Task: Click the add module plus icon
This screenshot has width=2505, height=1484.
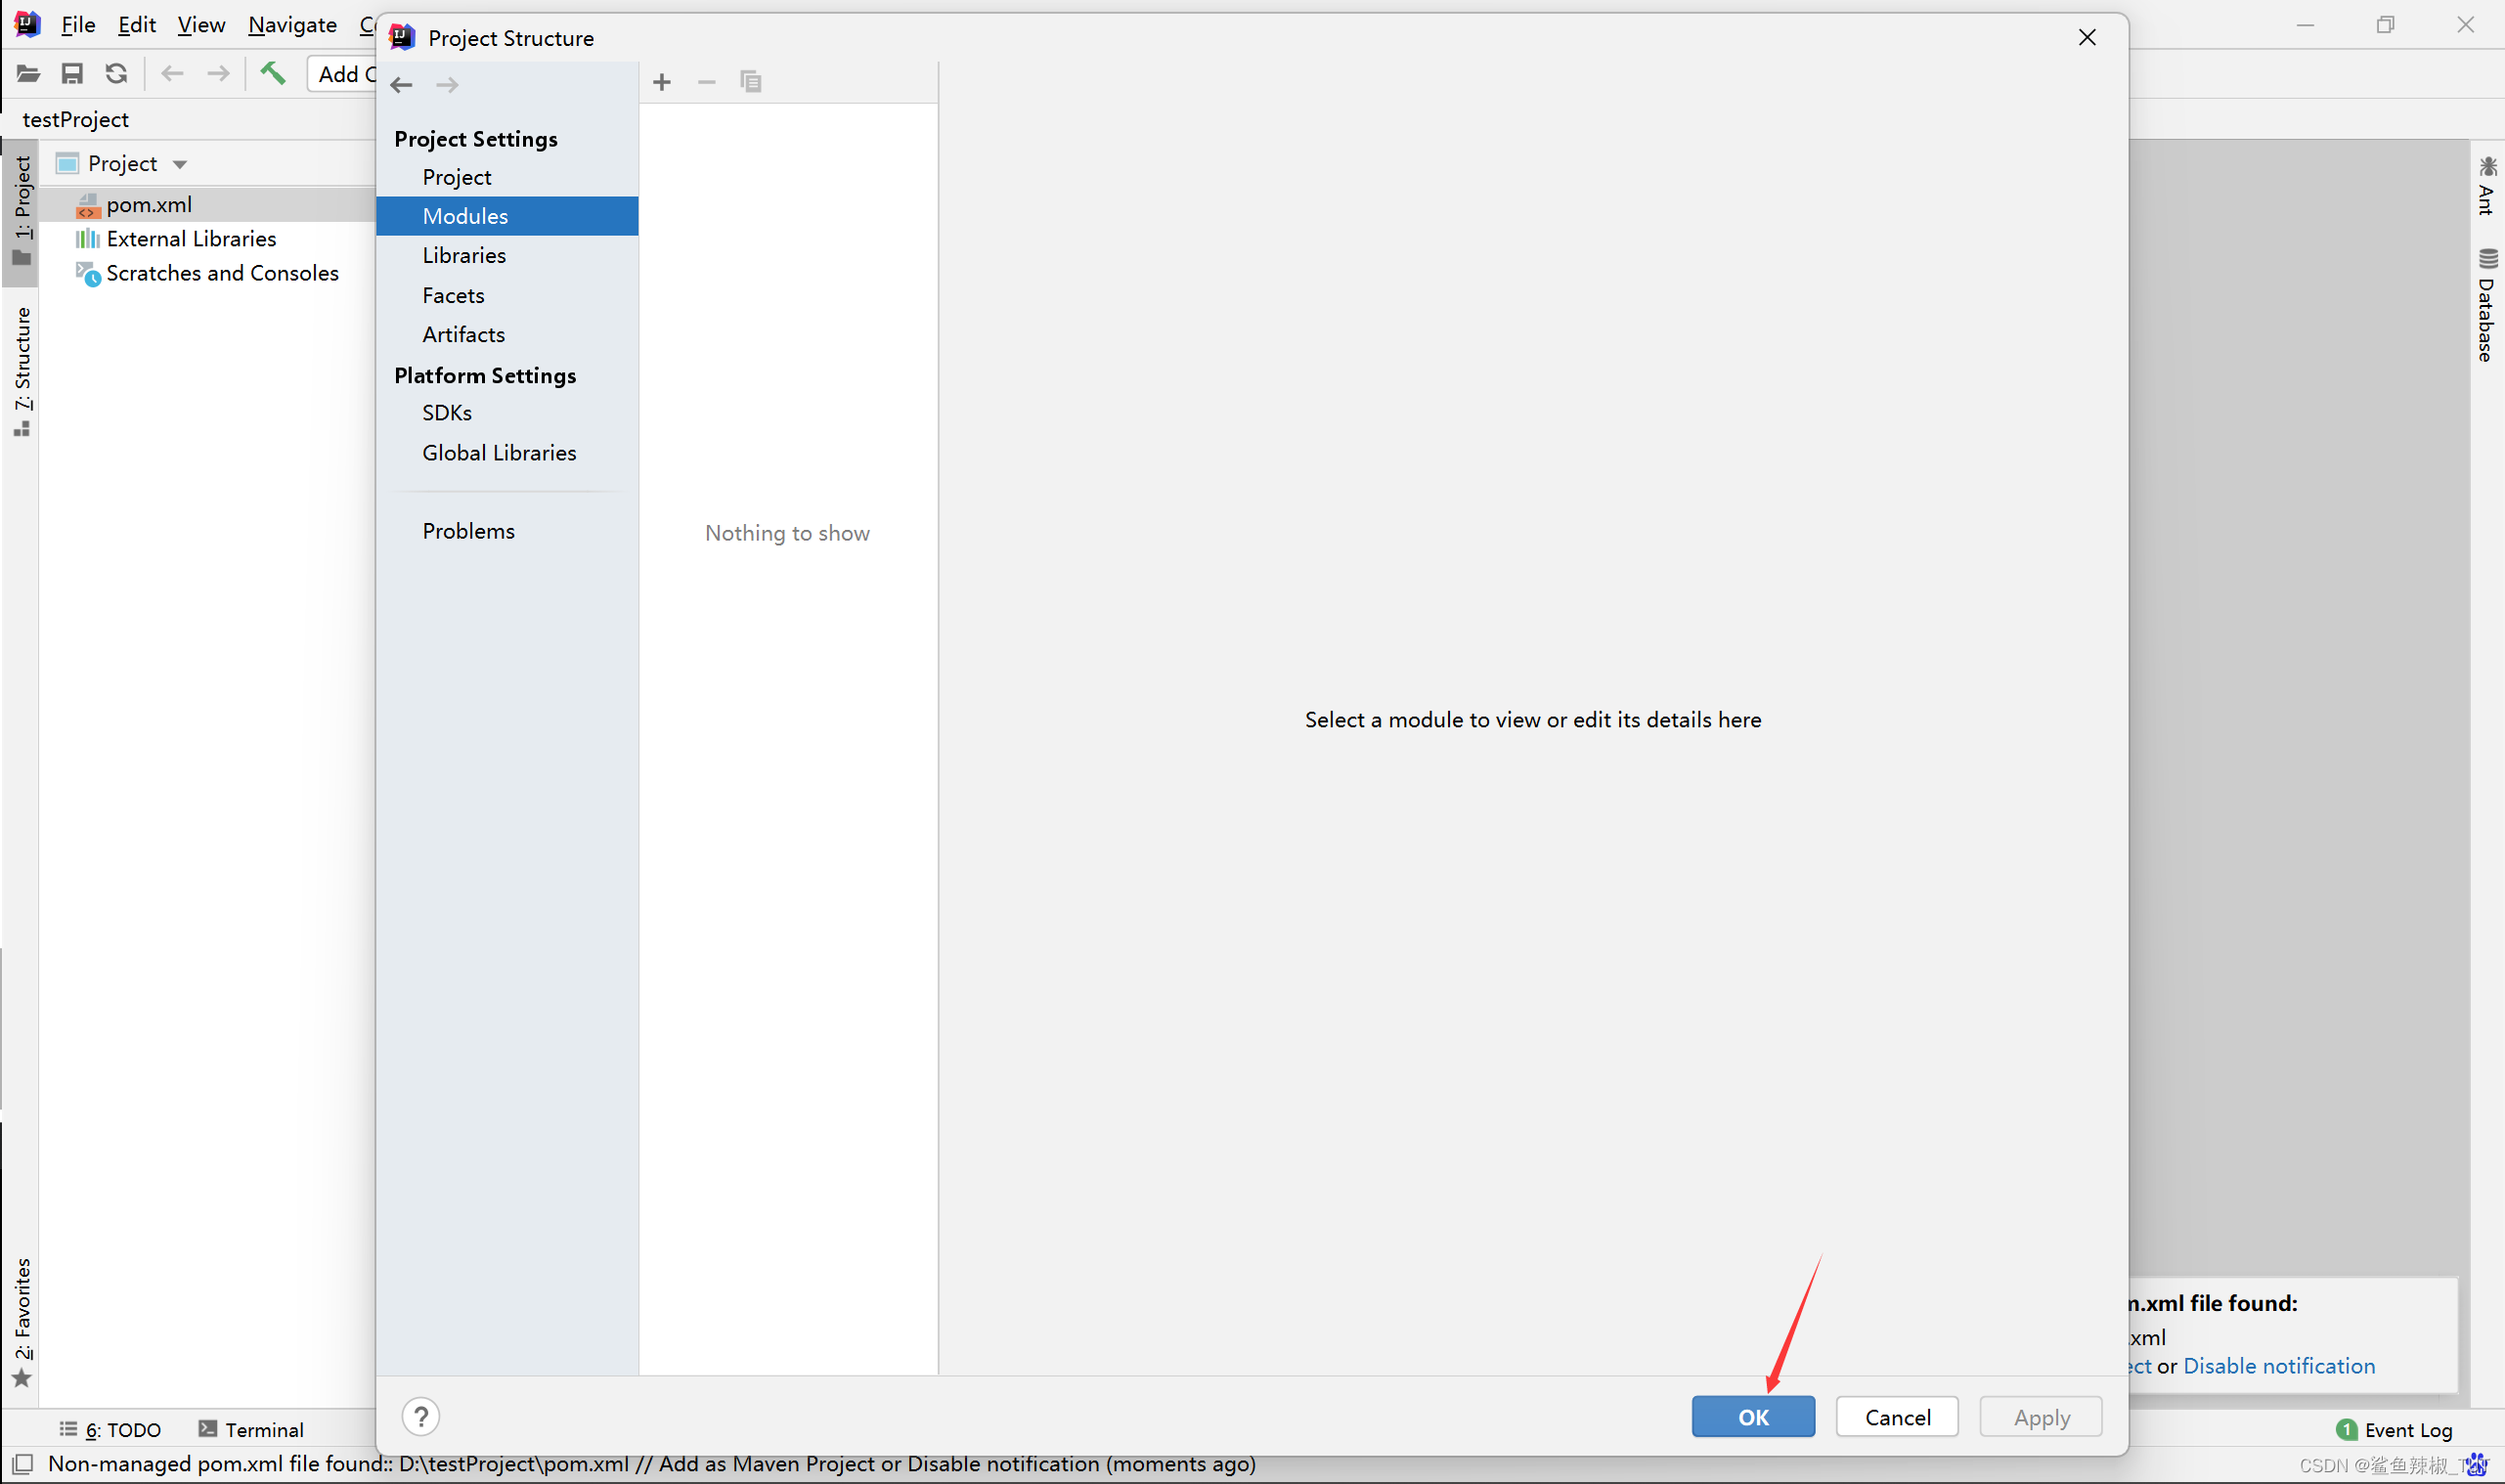Action: coord(663,81)
